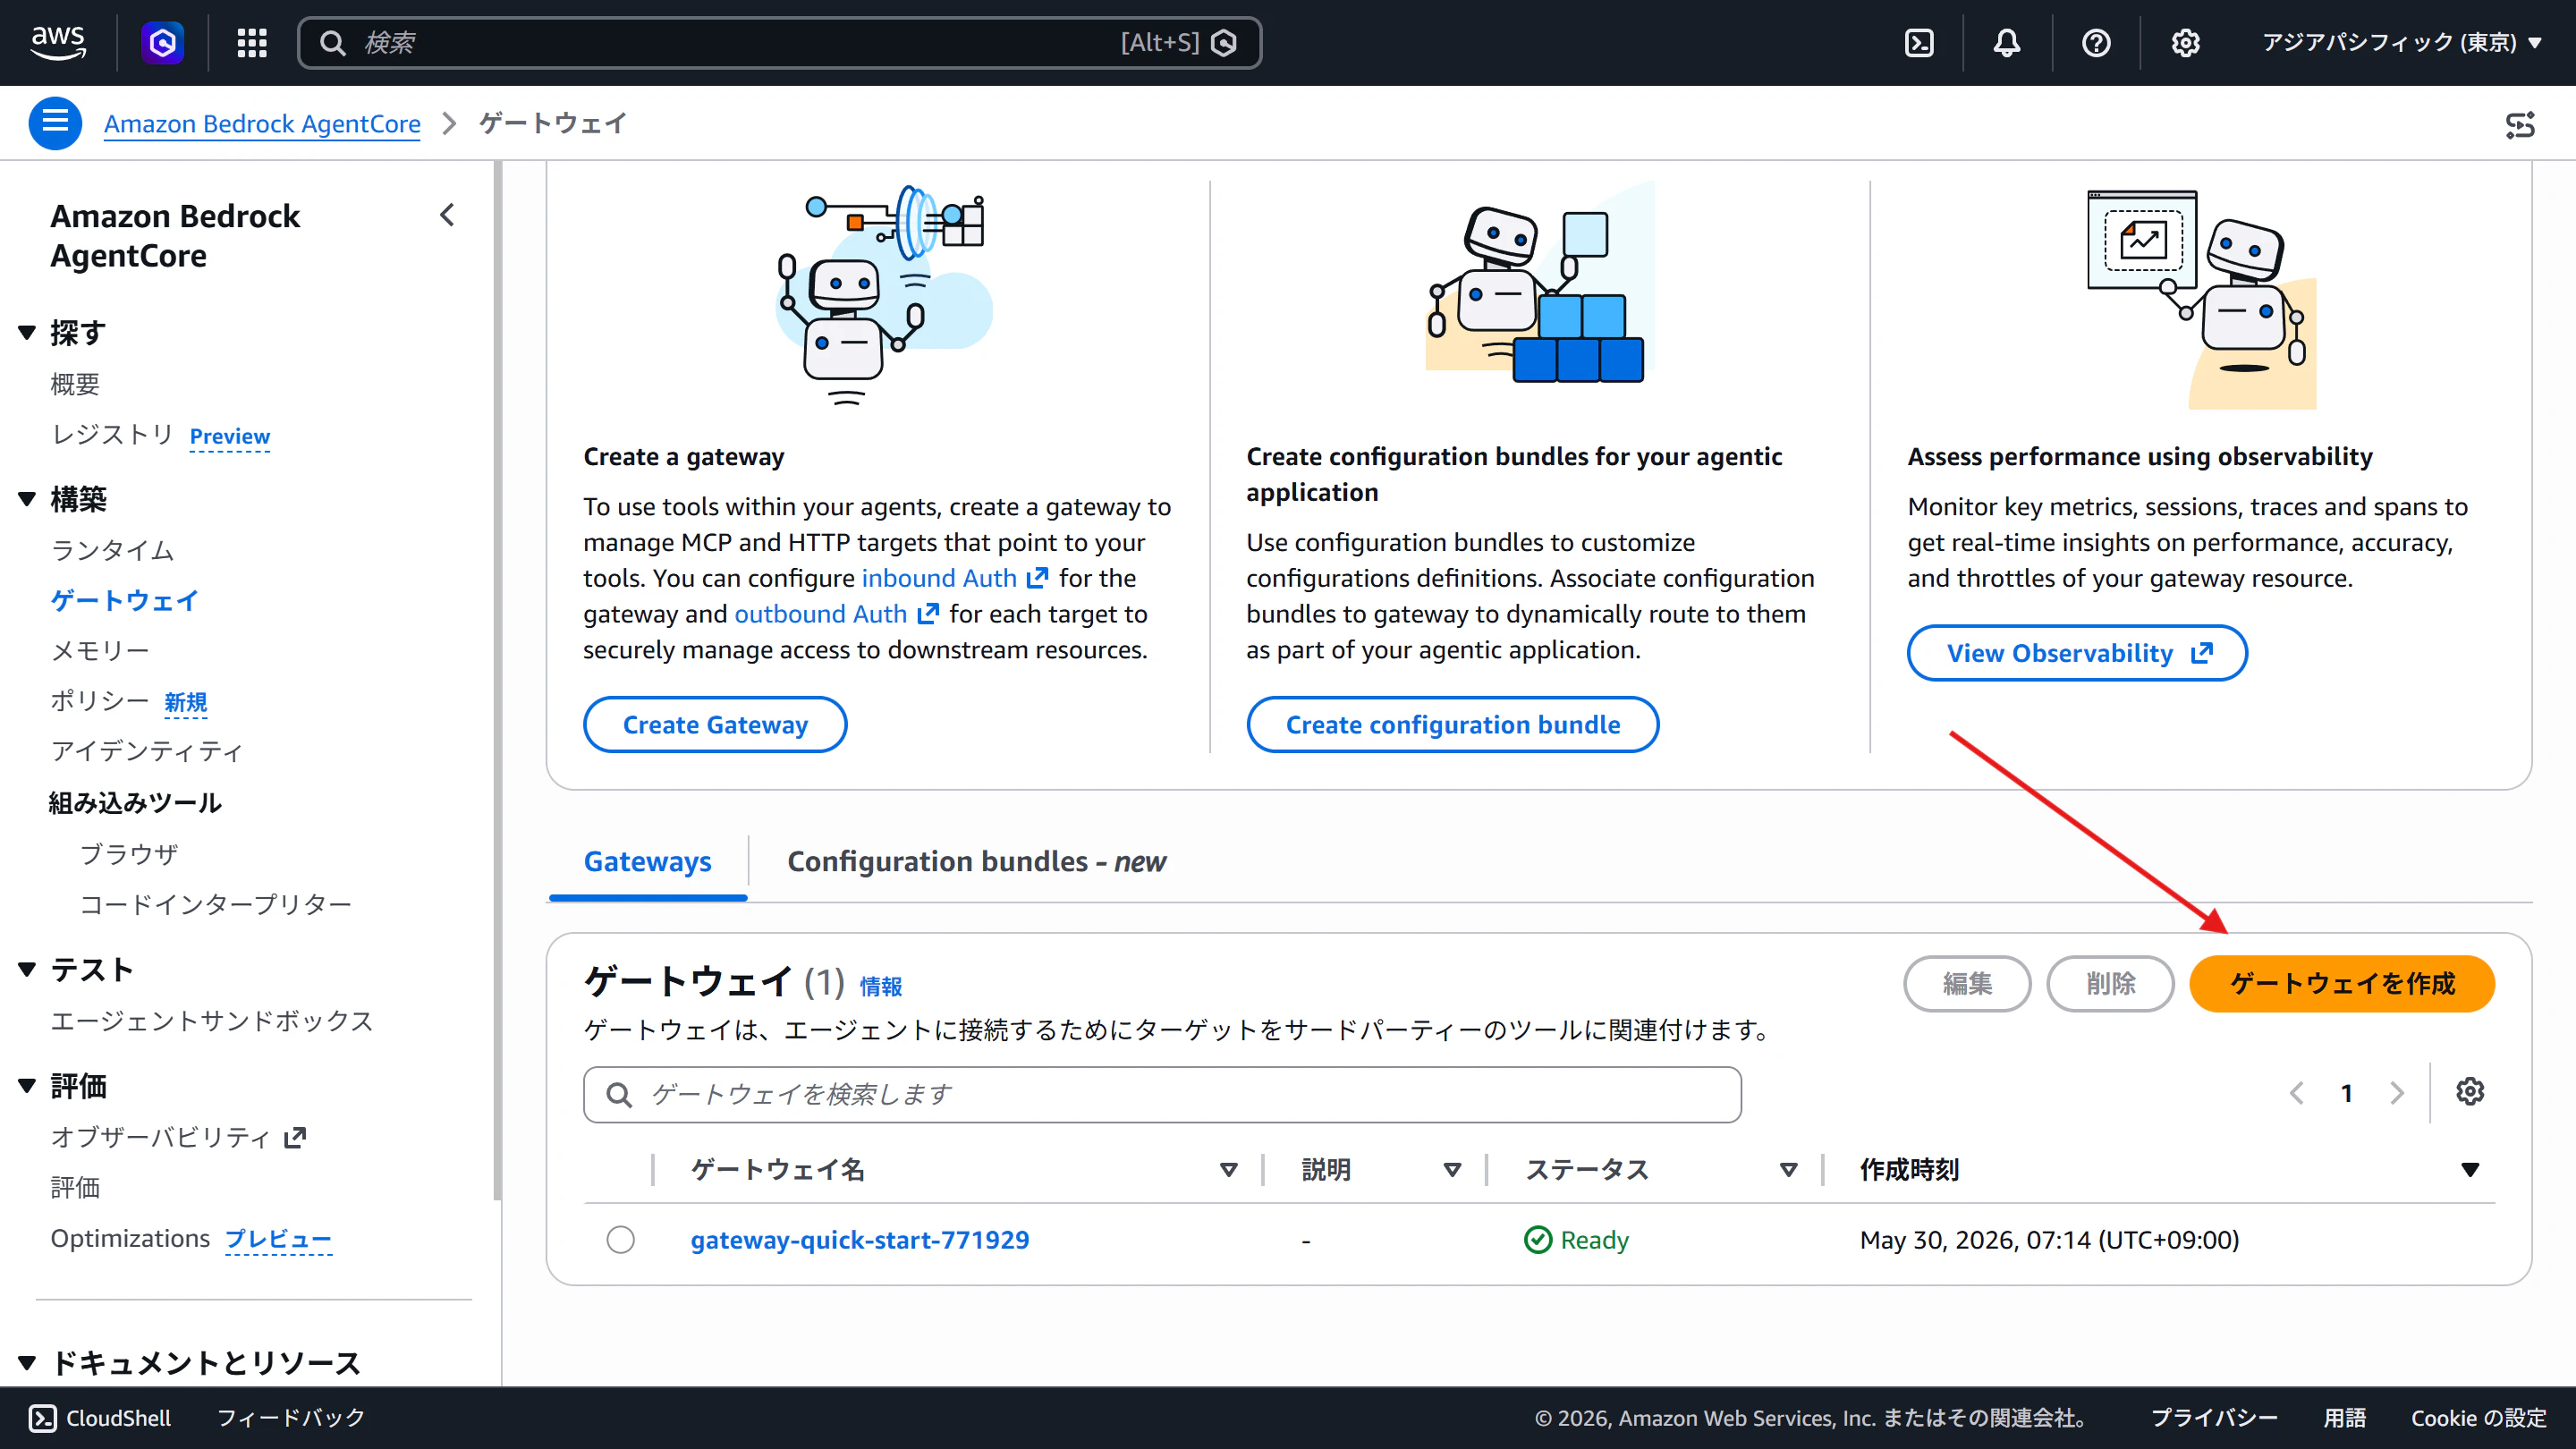Click the 削除 button
The width and height of the screenshot is (2576, 1449).
(2110, 984)
